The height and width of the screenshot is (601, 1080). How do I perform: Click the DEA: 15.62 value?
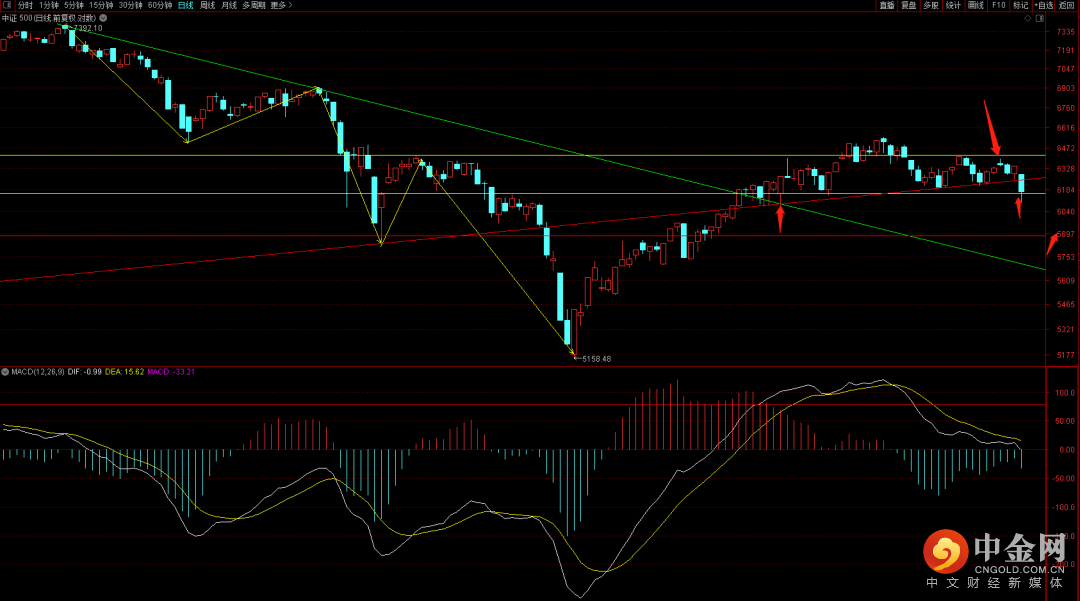click(x=124, y=372)
